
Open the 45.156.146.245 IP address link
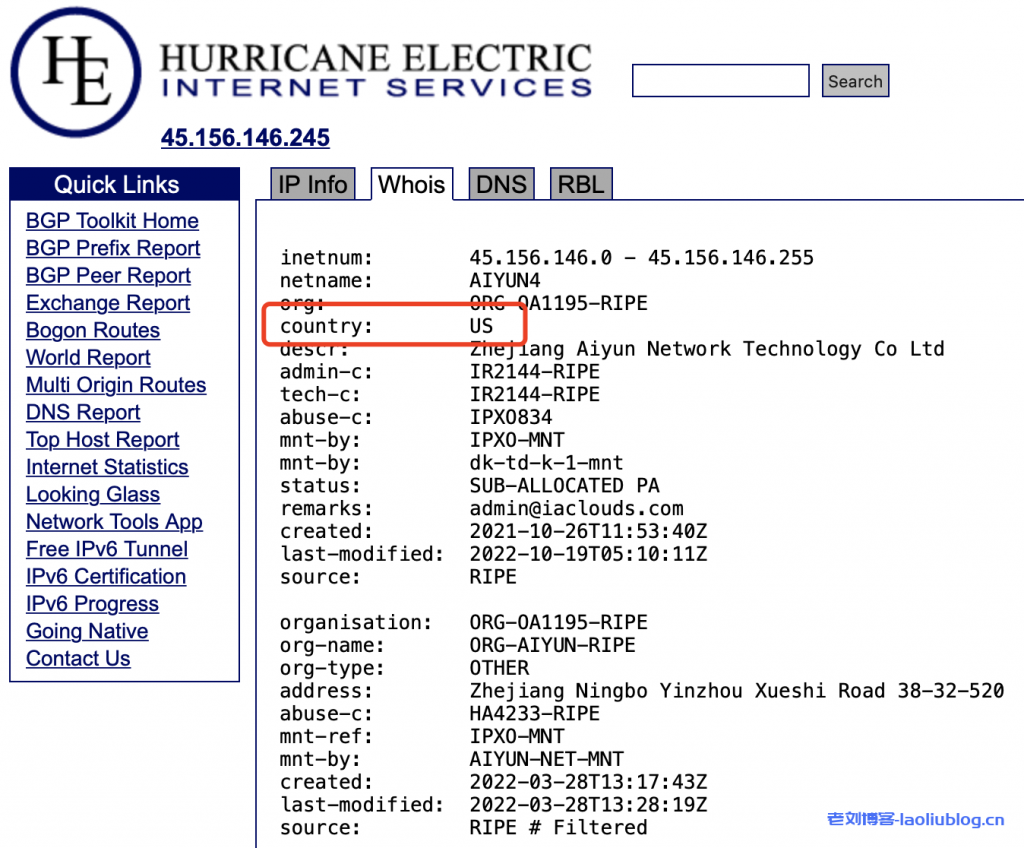click(245, 138)
